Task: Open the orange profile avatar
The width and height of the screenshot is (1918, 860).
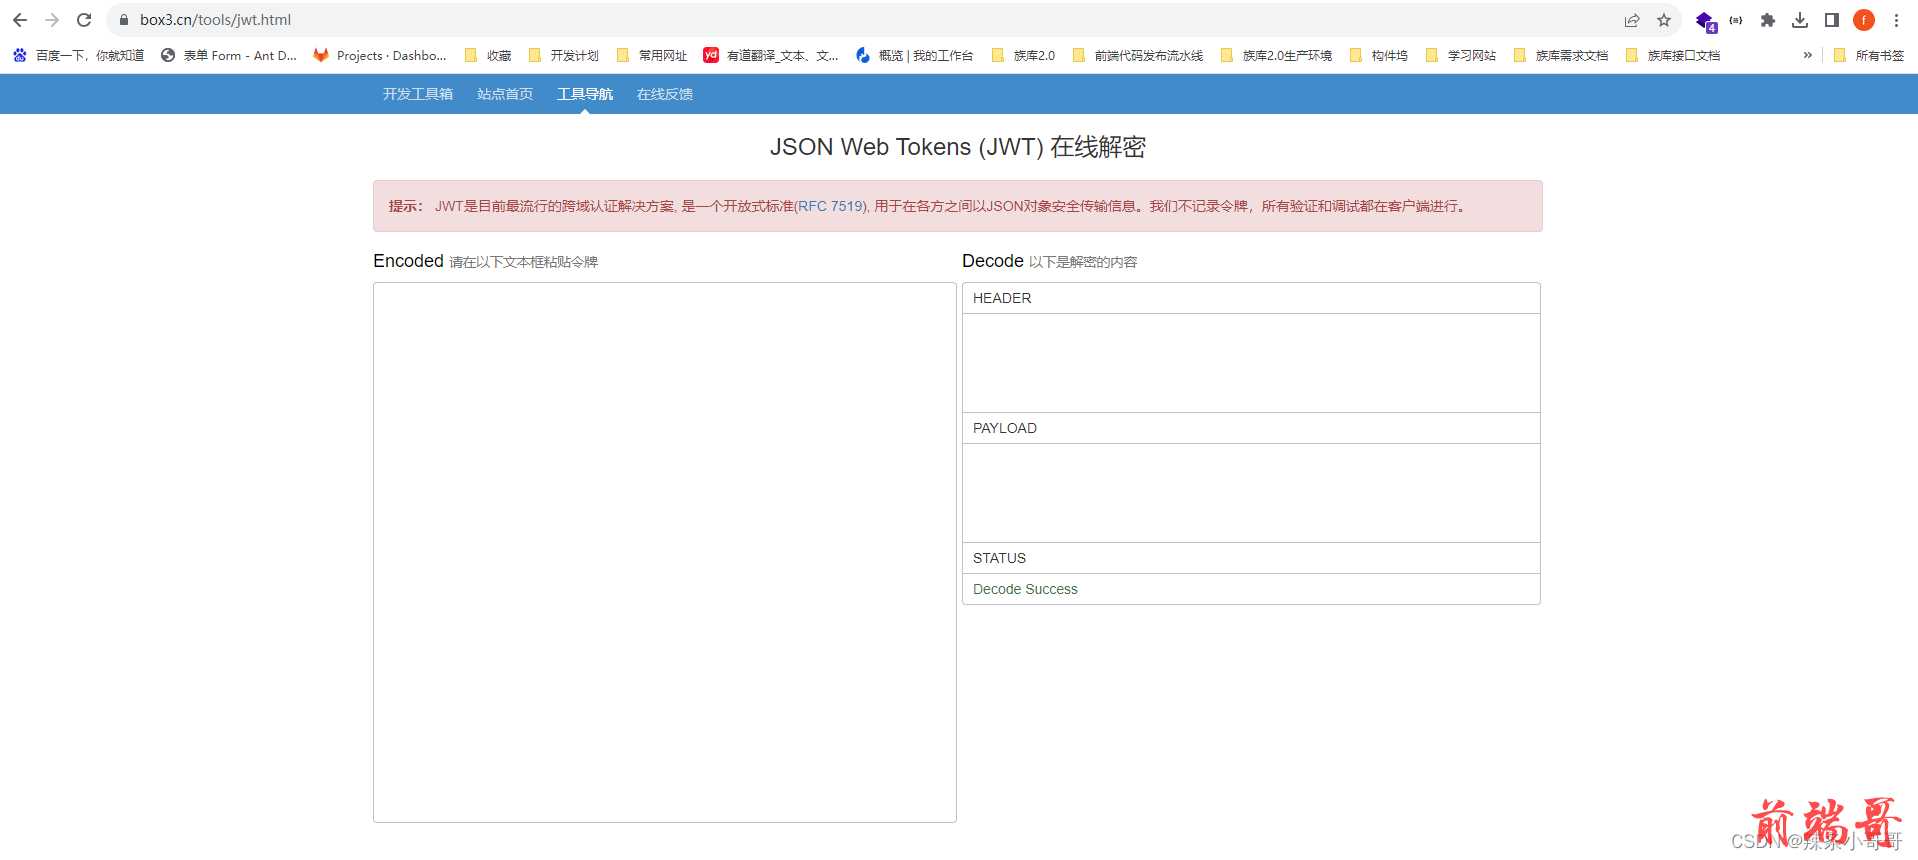Action: [1864, 20]
